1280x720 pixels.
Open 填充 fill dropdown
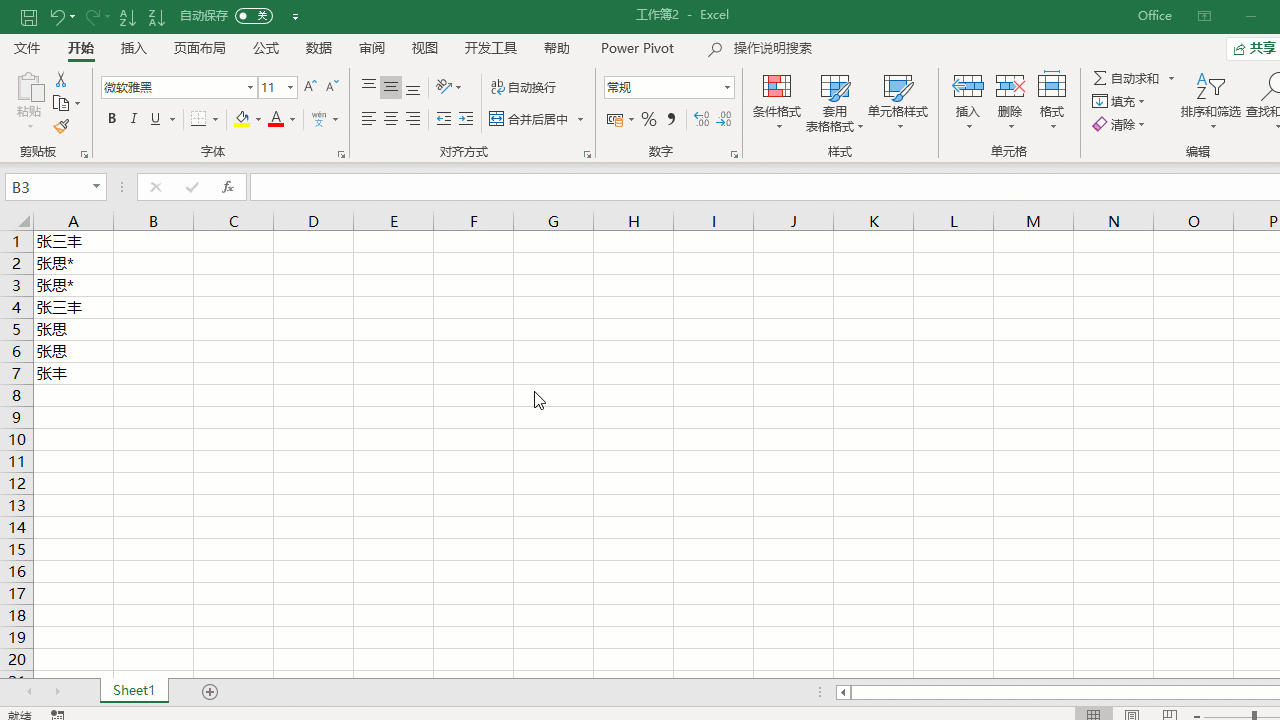[x=1119, y=101]
